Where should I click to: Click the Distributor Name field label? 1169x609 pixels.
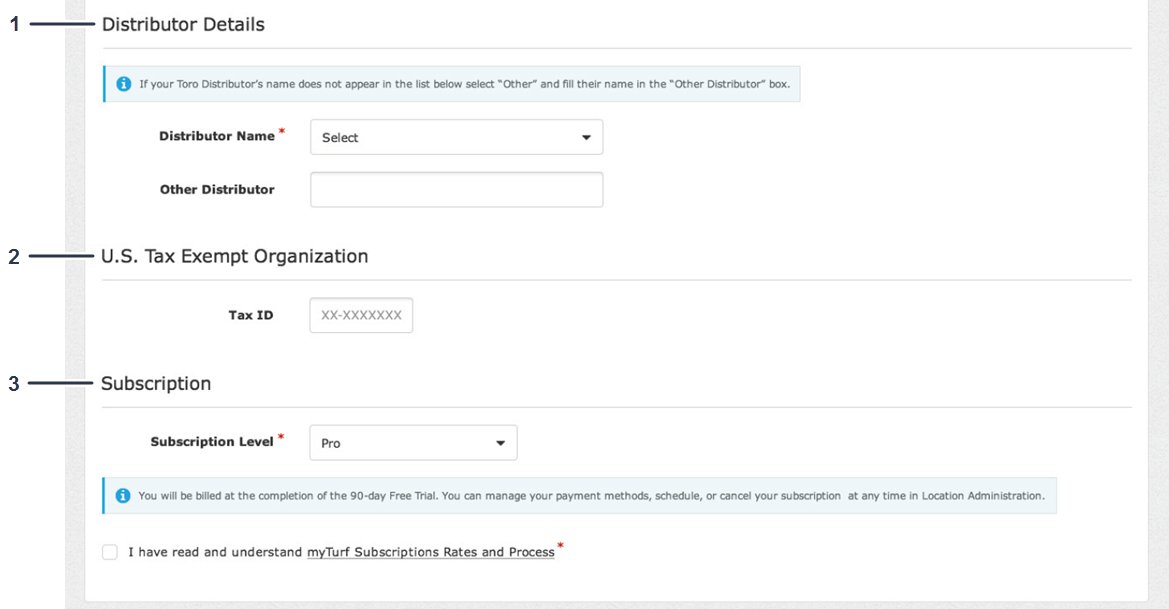pos(216,136)
